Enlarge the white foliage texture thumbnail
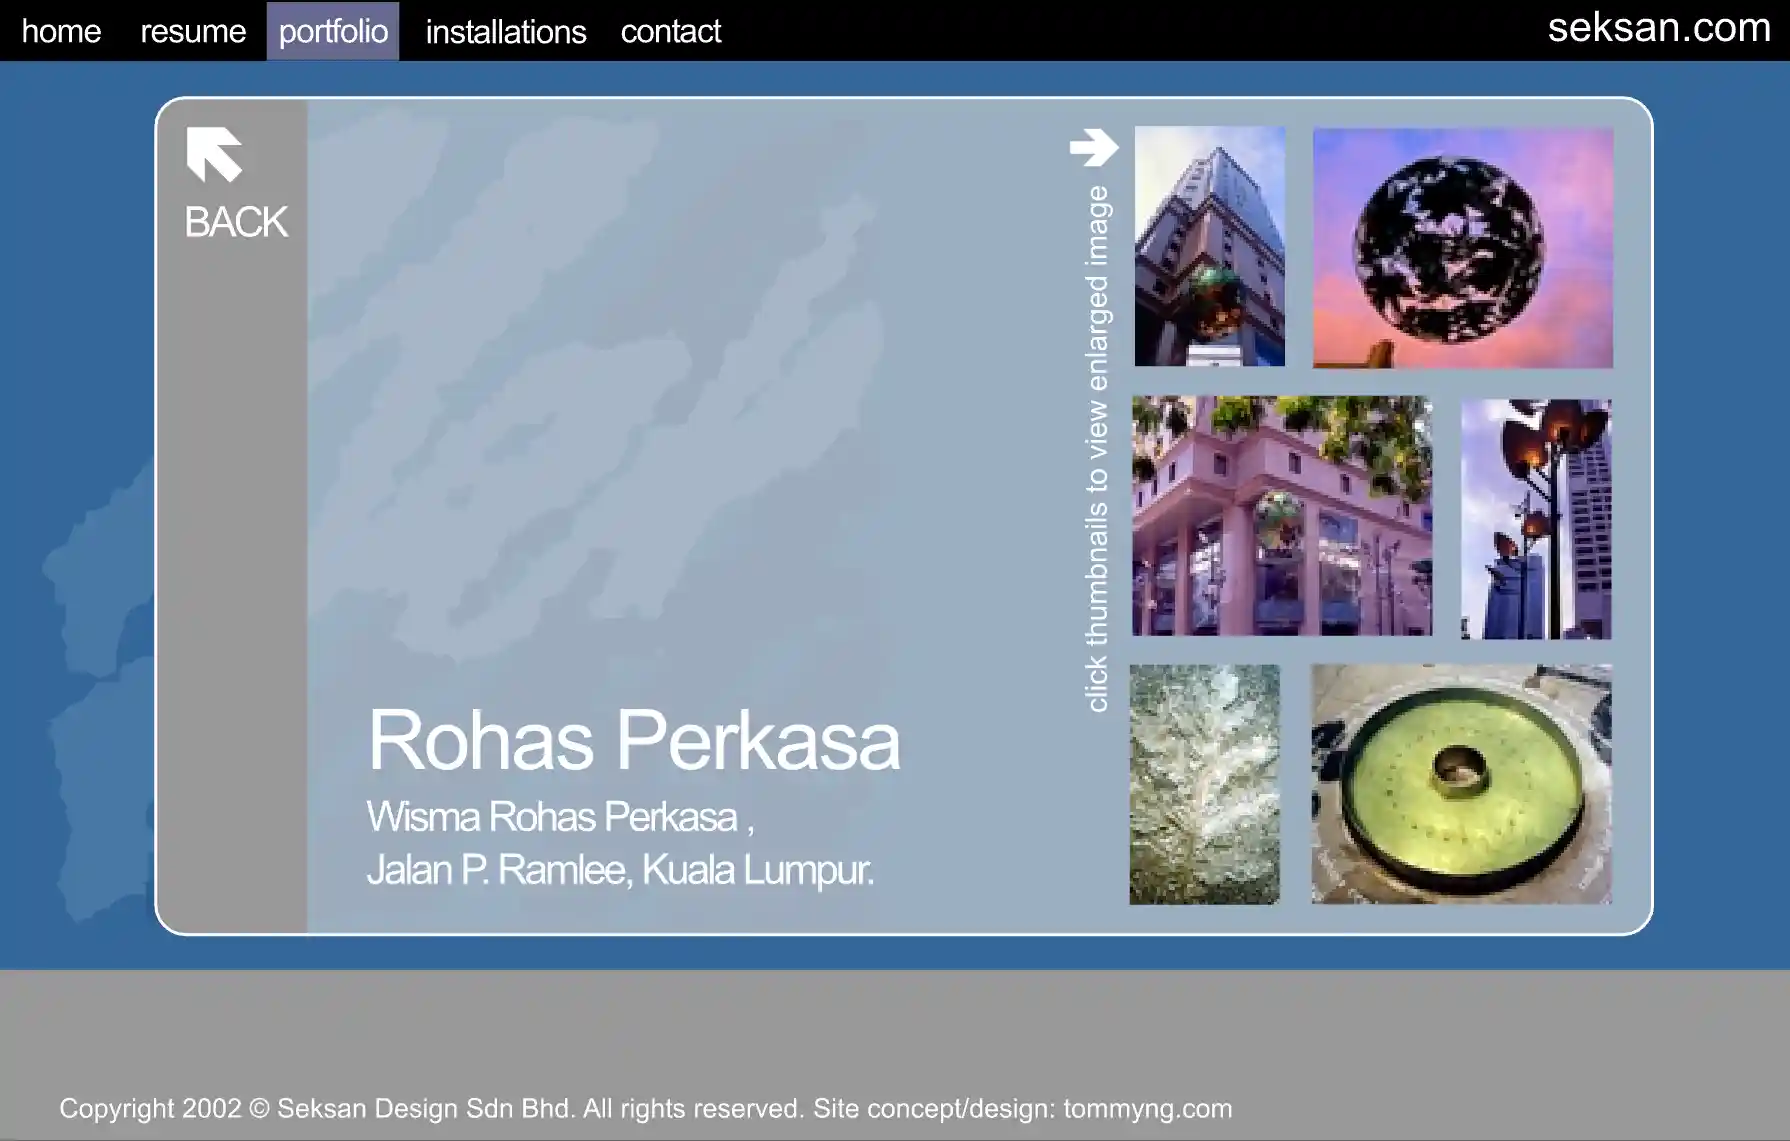1790x1141 pixels. (x=1205, y=785)
